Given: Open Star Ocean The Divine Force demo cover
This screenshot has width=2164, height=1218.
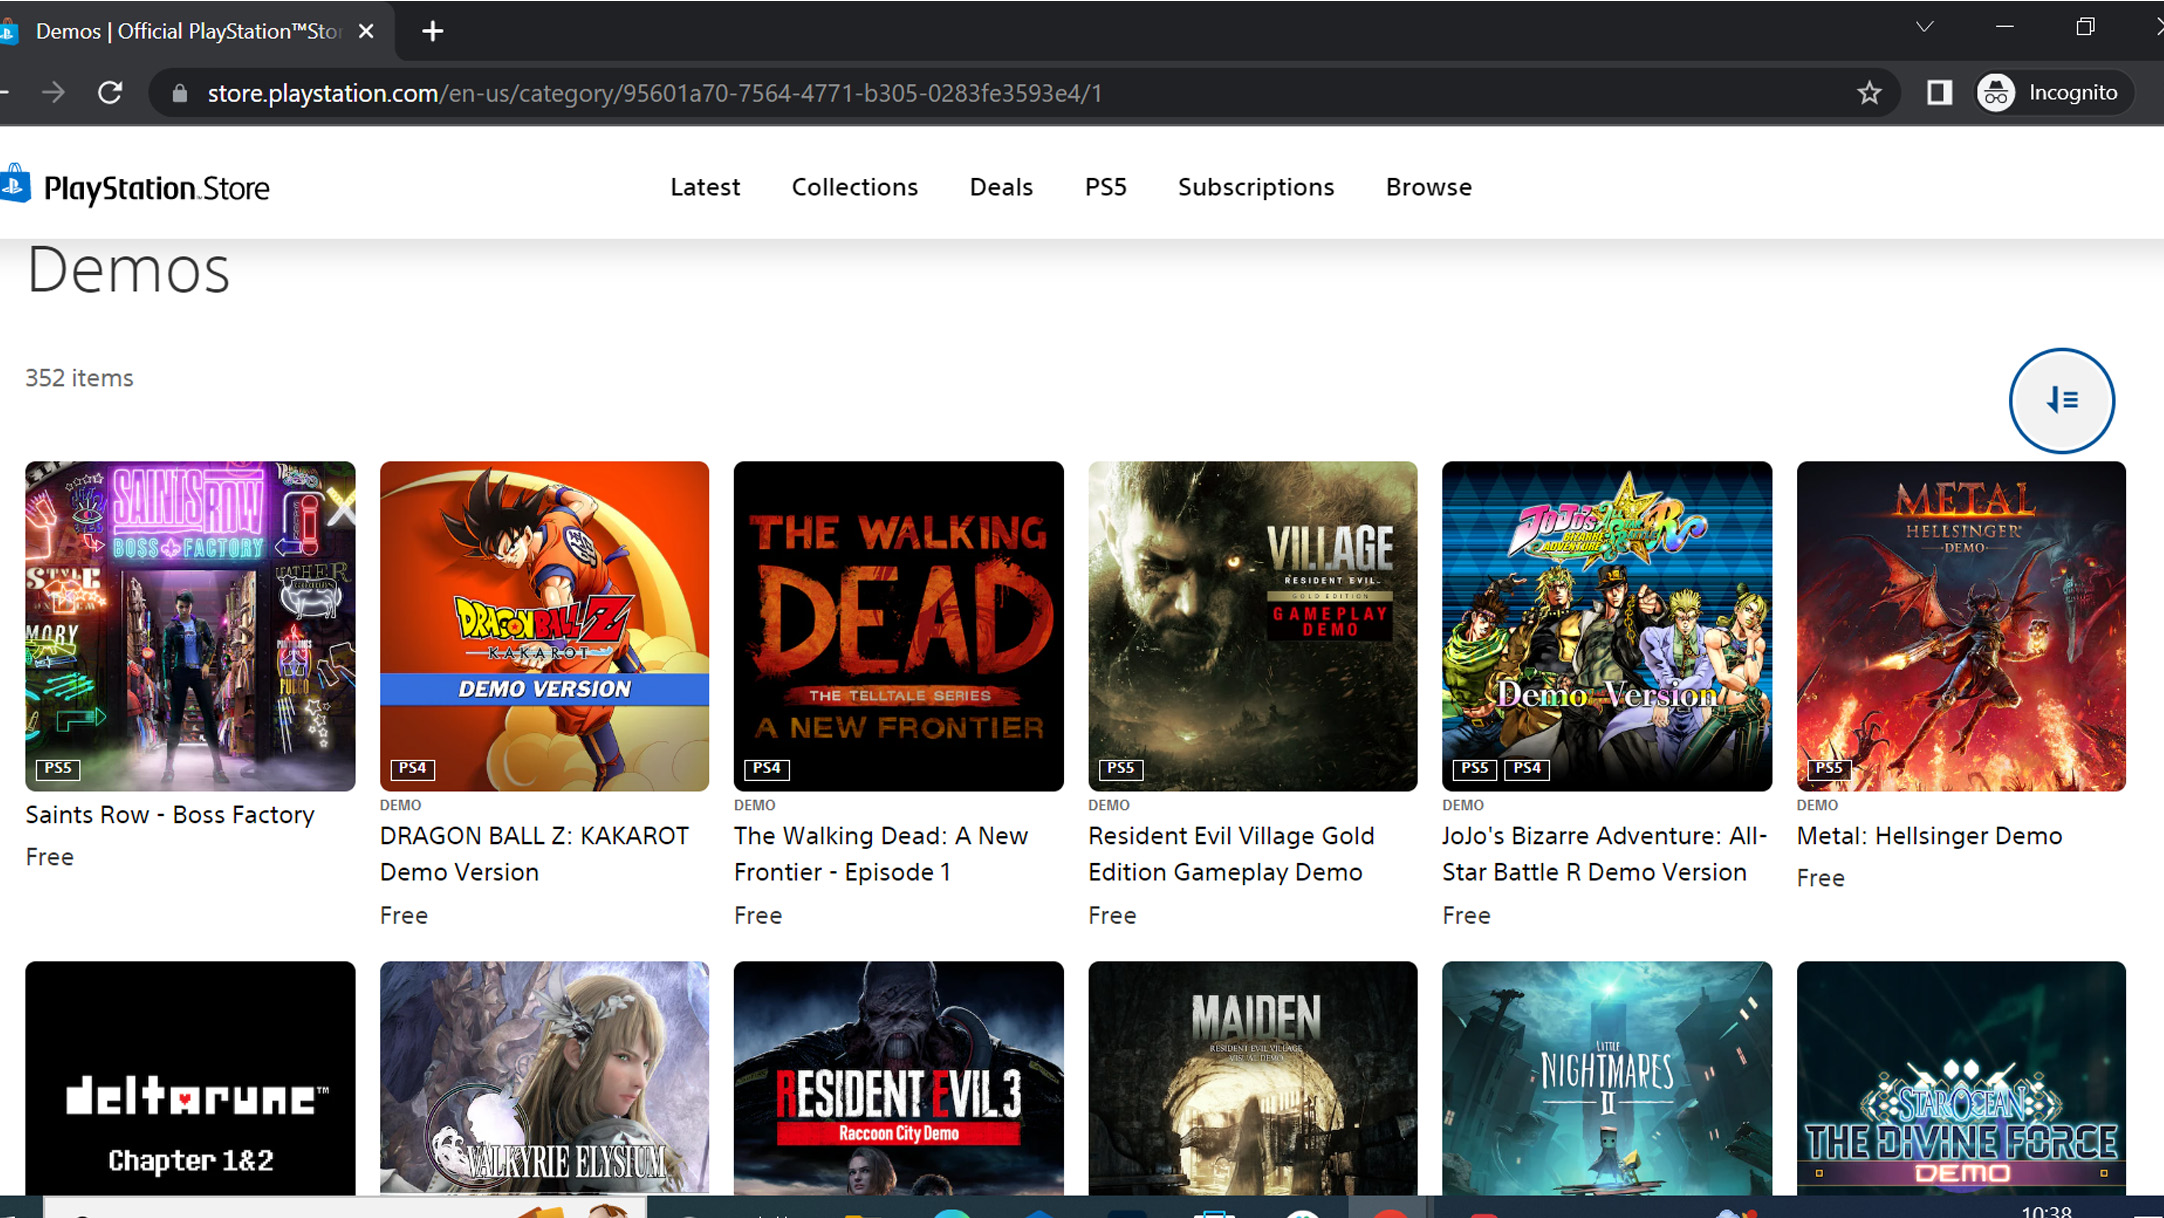Looking at the screenshot, I should 1961,1078.
